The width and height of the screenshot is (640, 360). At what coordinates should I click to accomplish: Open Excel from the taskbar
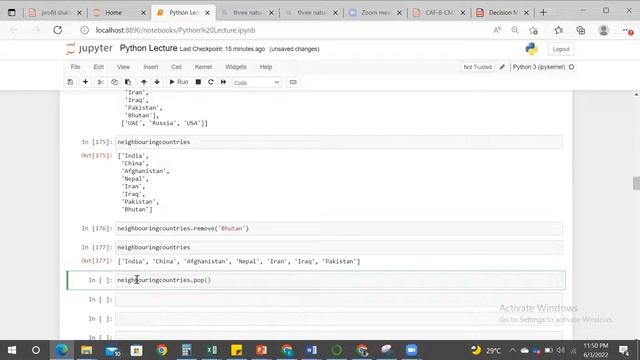pos(211,350)
